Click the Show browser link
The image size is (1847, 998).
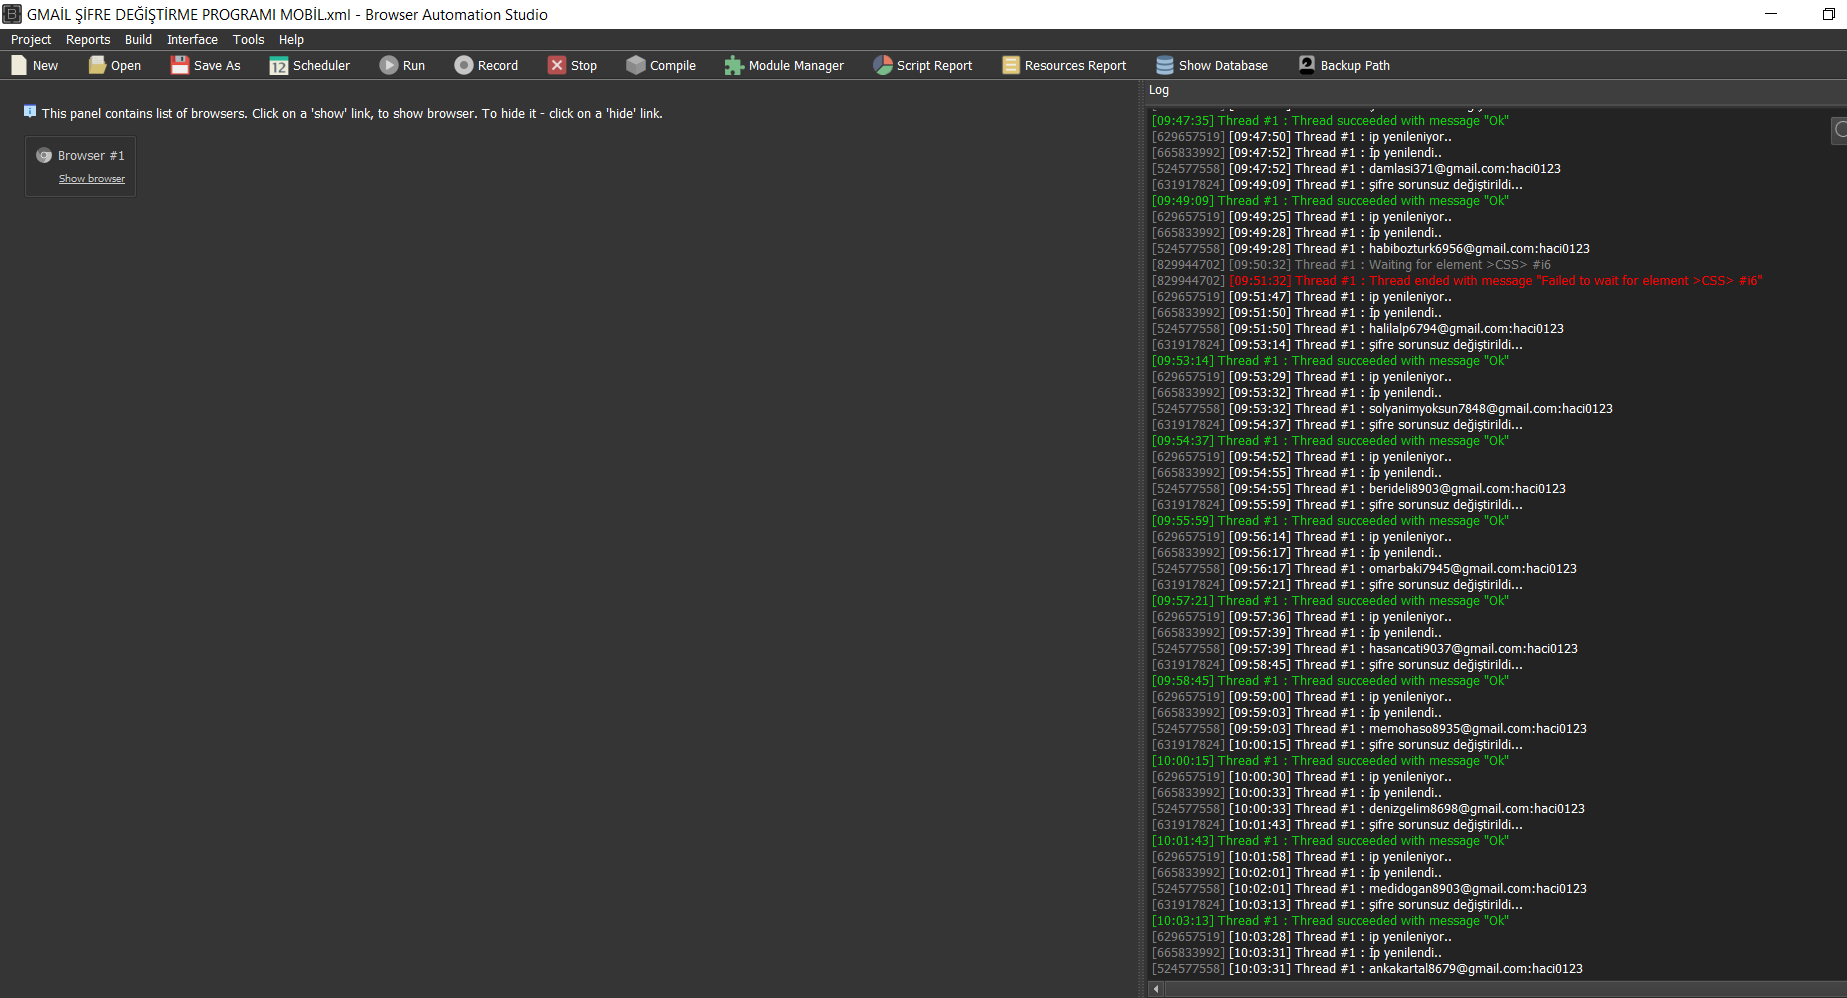[x=92, y=179]
